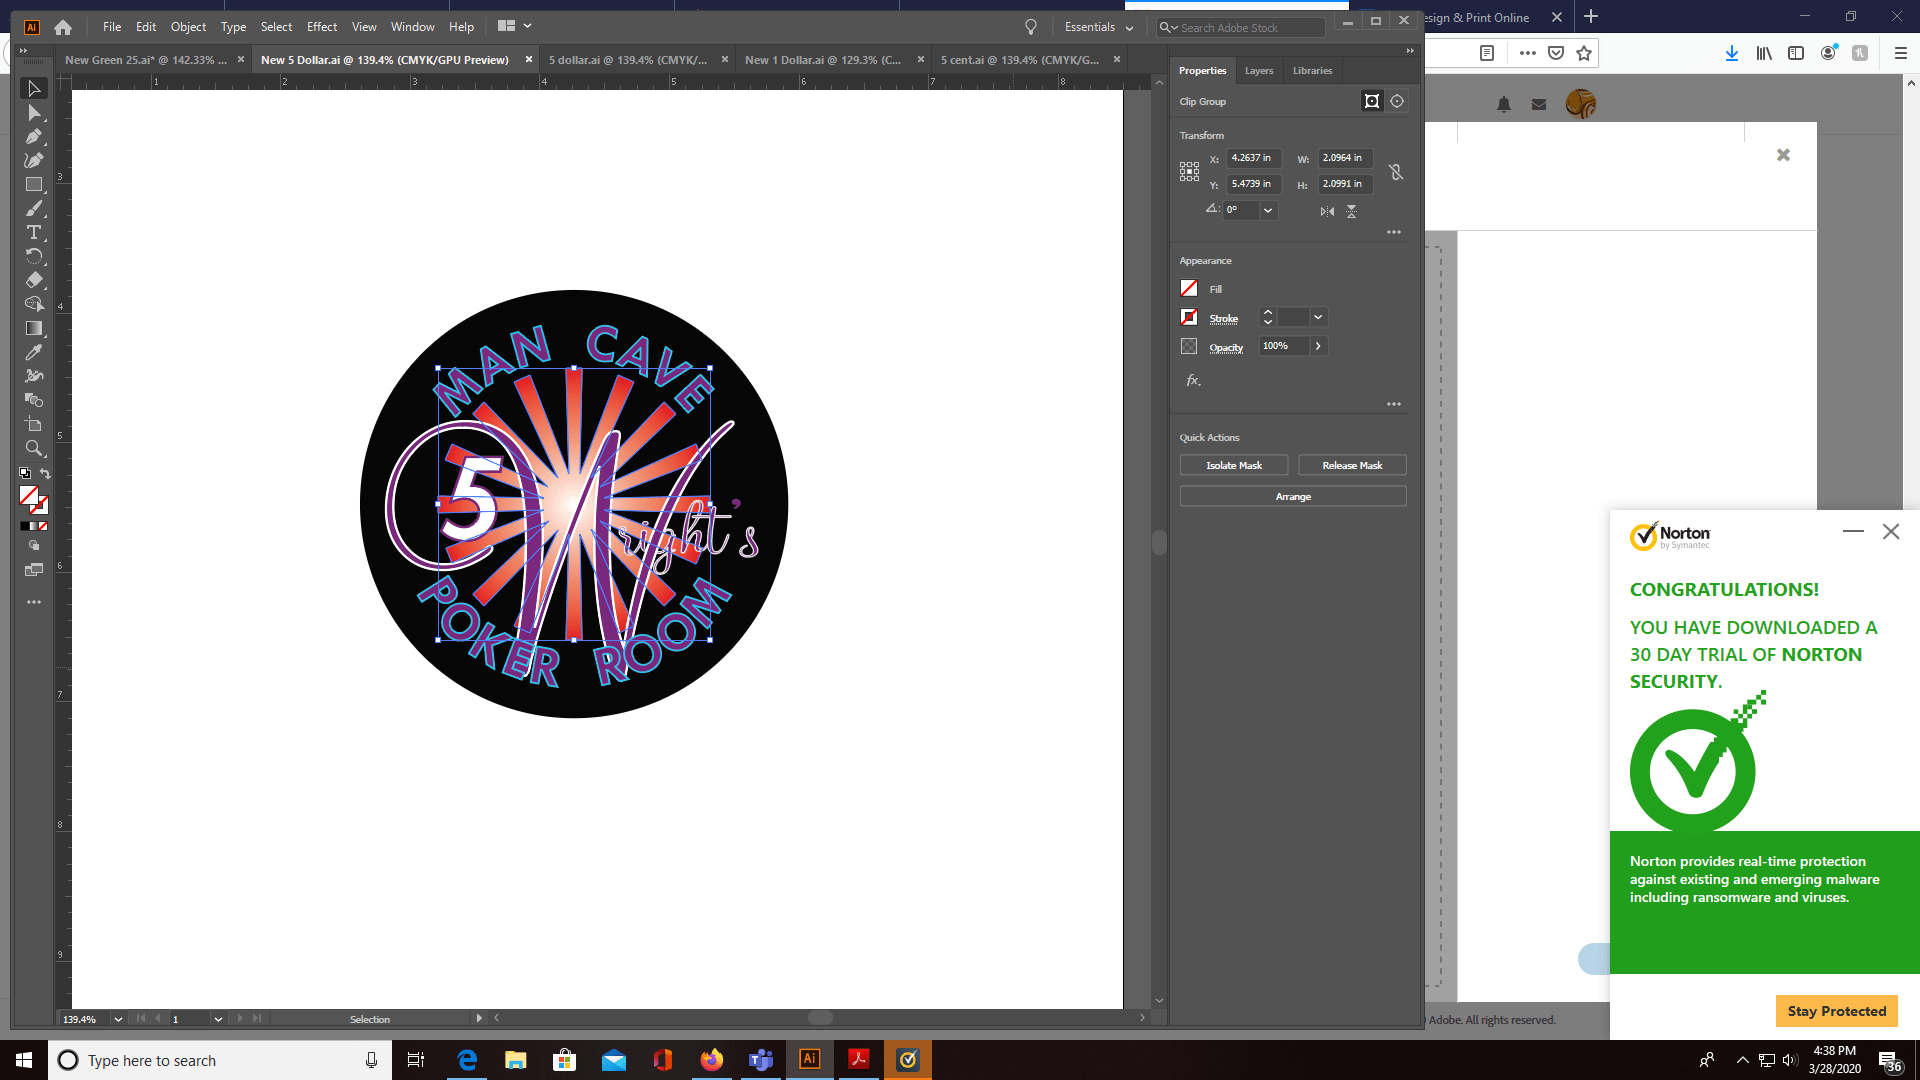Select the Pen tool

click(33, 137)
